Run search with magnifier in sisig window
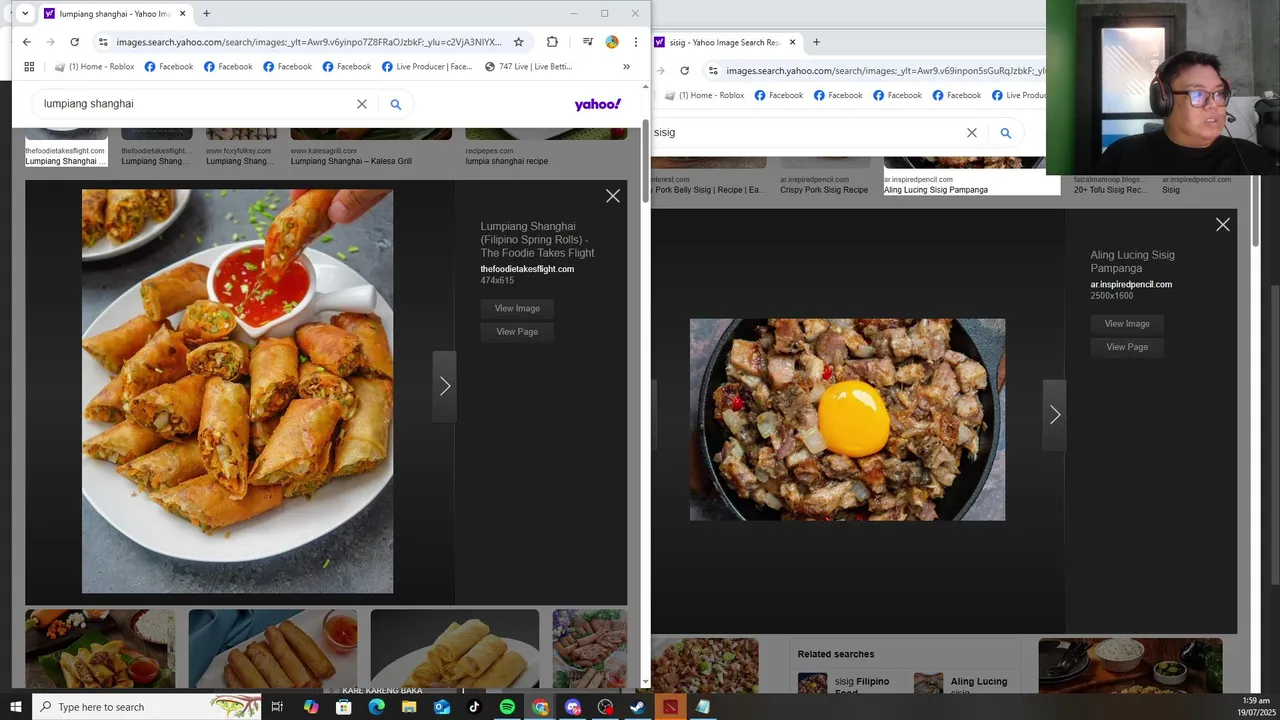The image size is (1280, 720). pyautogui.click(x=1006, y=133)
